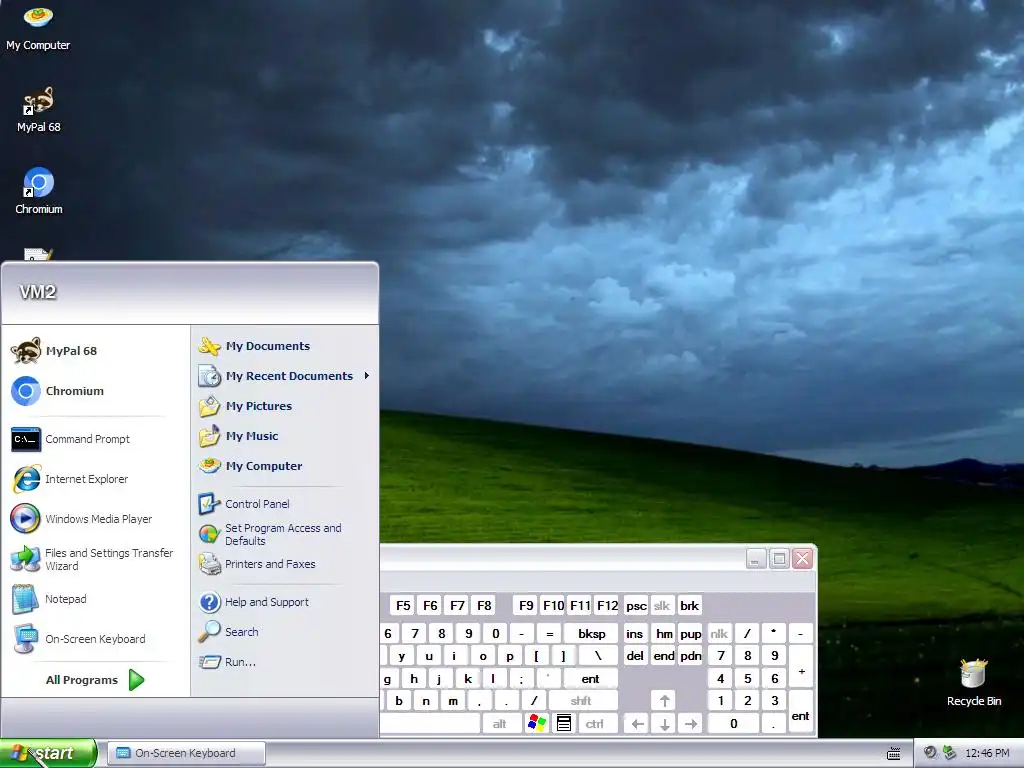
Task: Select On-Screen Keyboard taskbar button
Action: click(186, 753)
